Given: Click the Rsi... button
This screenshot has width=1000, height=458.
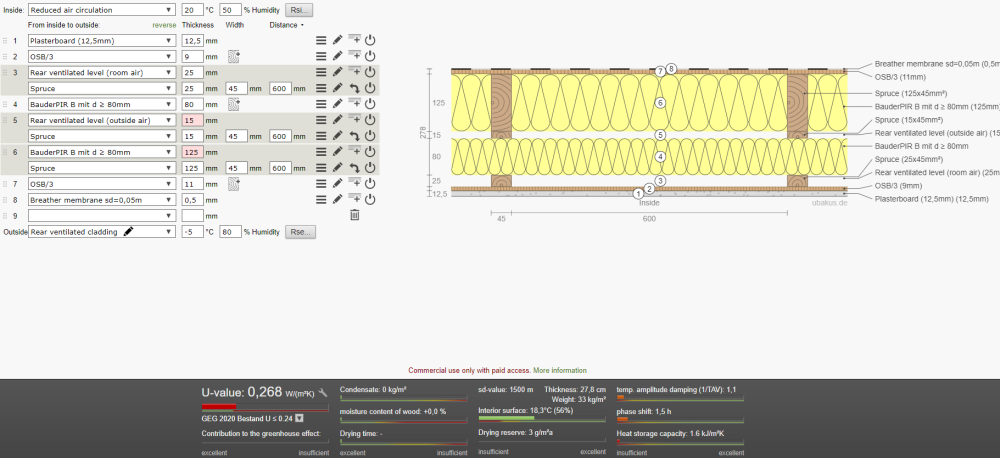Looking at the screenshot, I should tap(298, 10).
